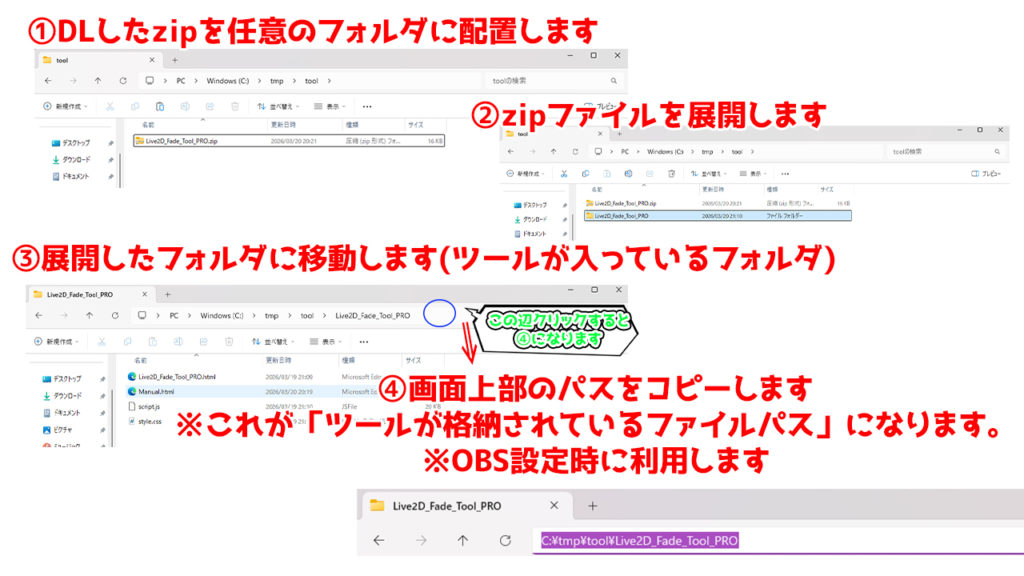
Task: Click the up-arrow navigation icon in the bottom enlarged window
Action: pos(462,540)
